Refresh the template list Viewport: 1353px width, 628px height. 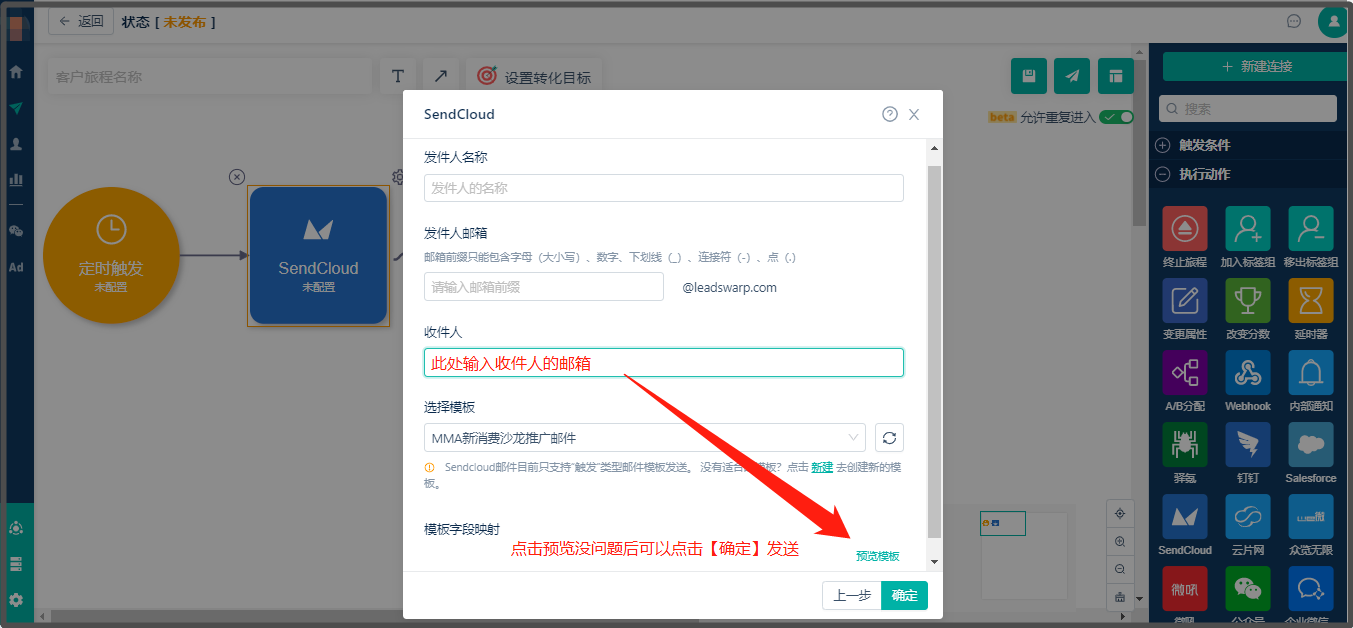click(889, 437)
